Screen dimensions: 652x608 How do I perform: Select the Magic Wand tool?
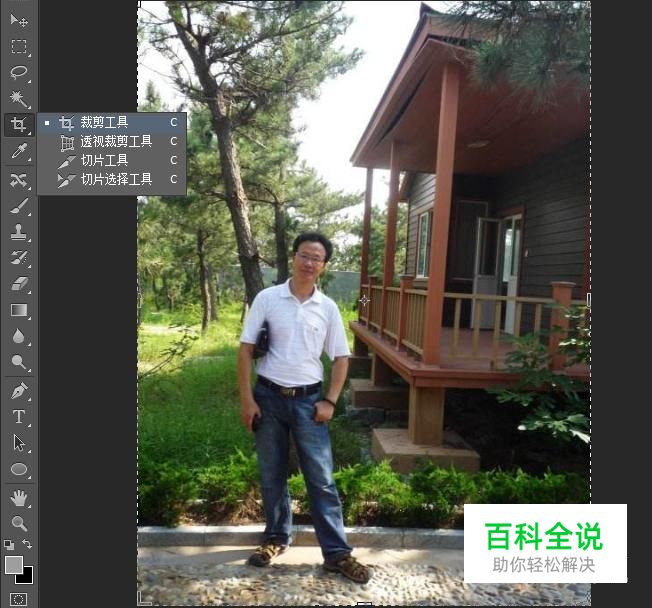tap(19, 98)
